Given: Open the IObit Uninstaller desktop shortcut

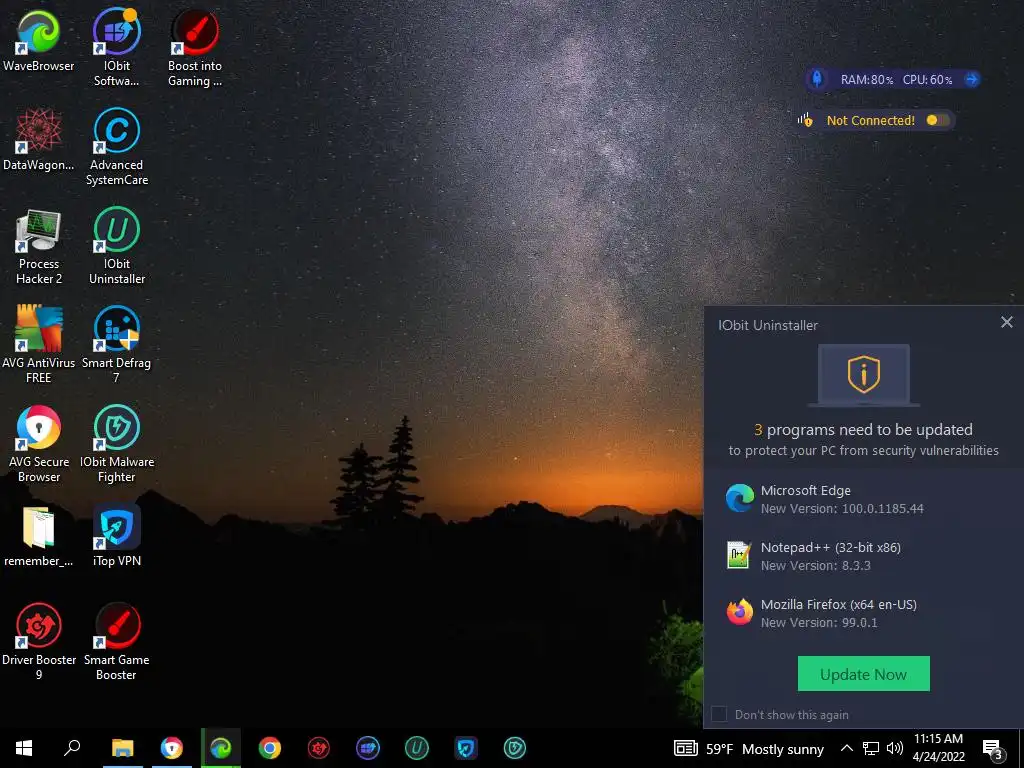Looking at the screenshot, I should [116, 246].
